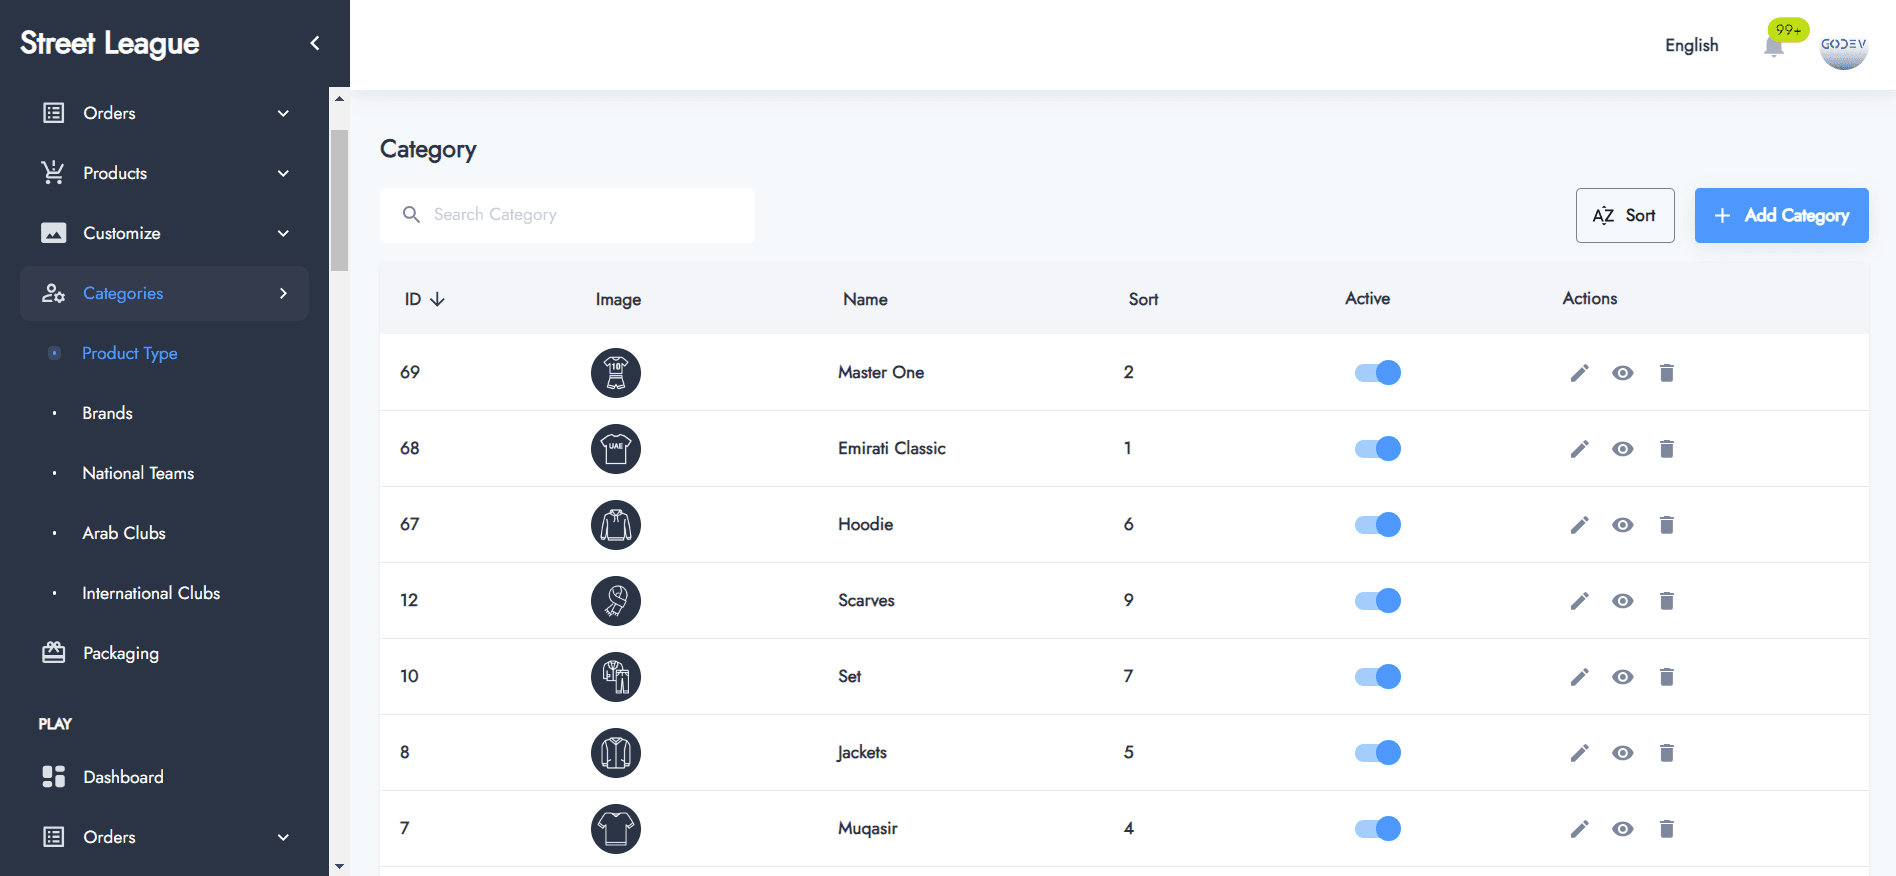The width and height of the screenshot is (1896, 876).
Task: Open International Clubs submenu item
Action: (151, 593)
